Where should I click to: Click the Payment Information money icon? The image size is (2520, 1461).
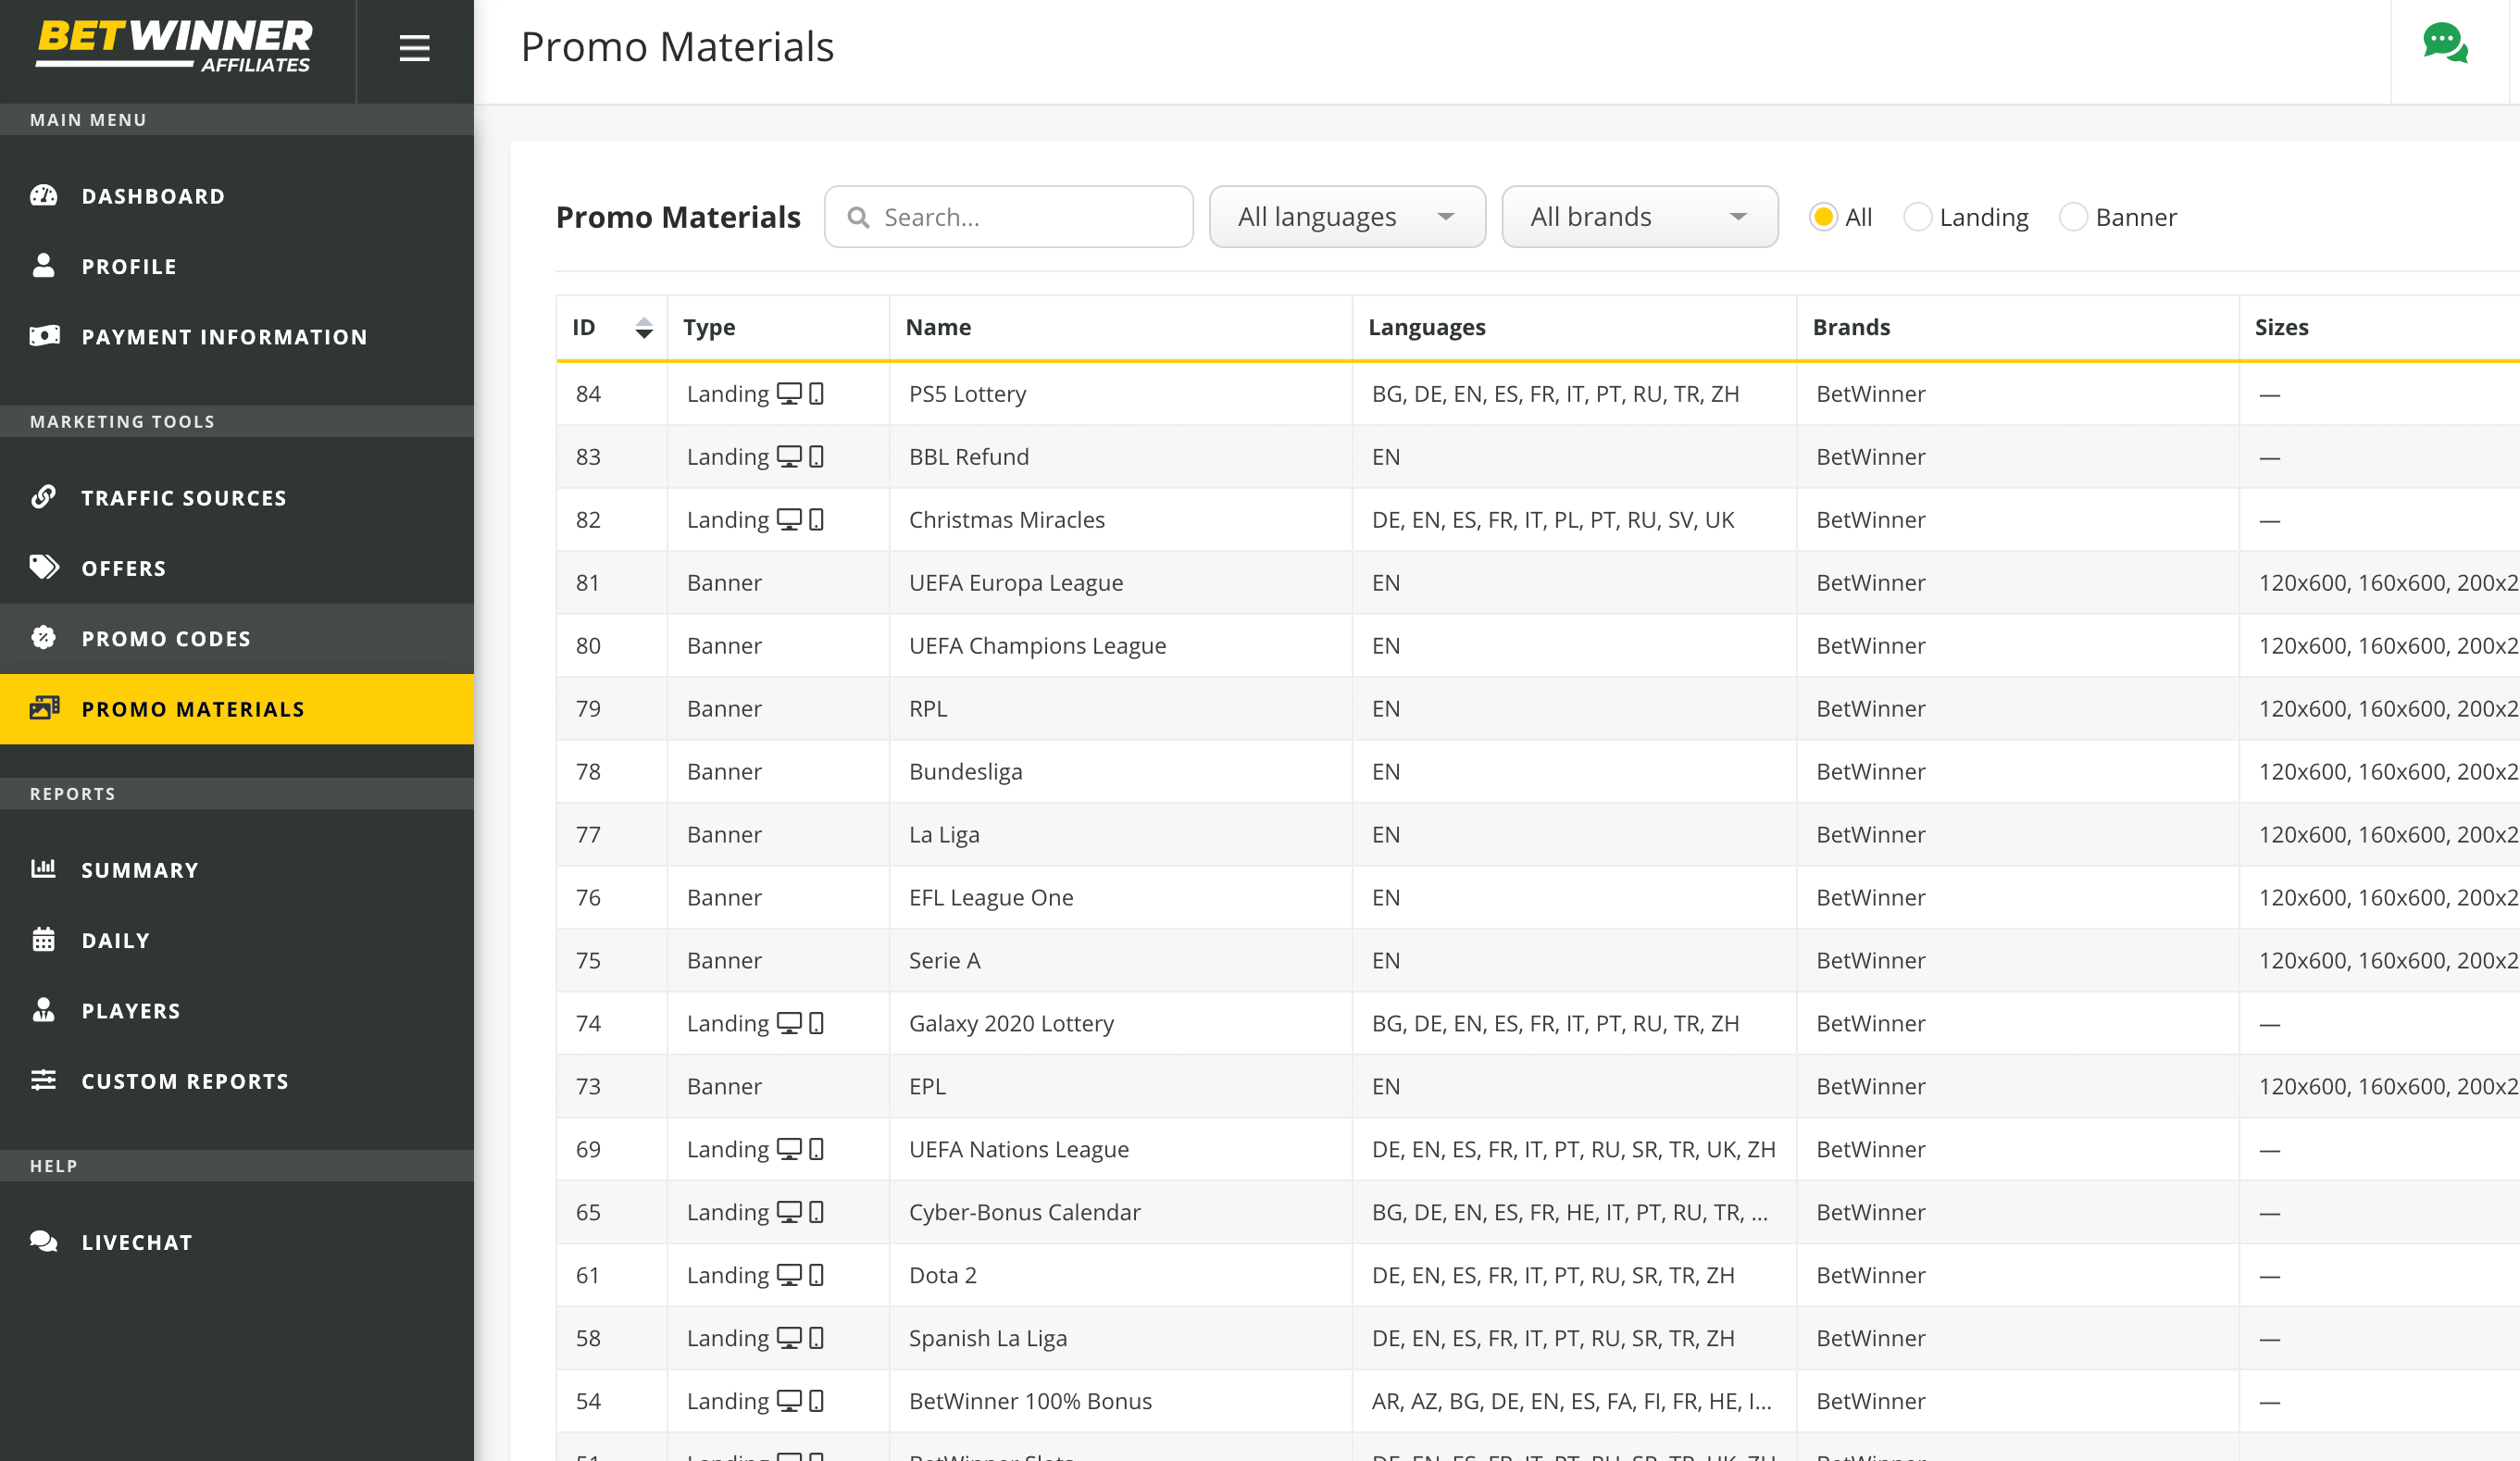pyautogui.click(x=44, y=336)
